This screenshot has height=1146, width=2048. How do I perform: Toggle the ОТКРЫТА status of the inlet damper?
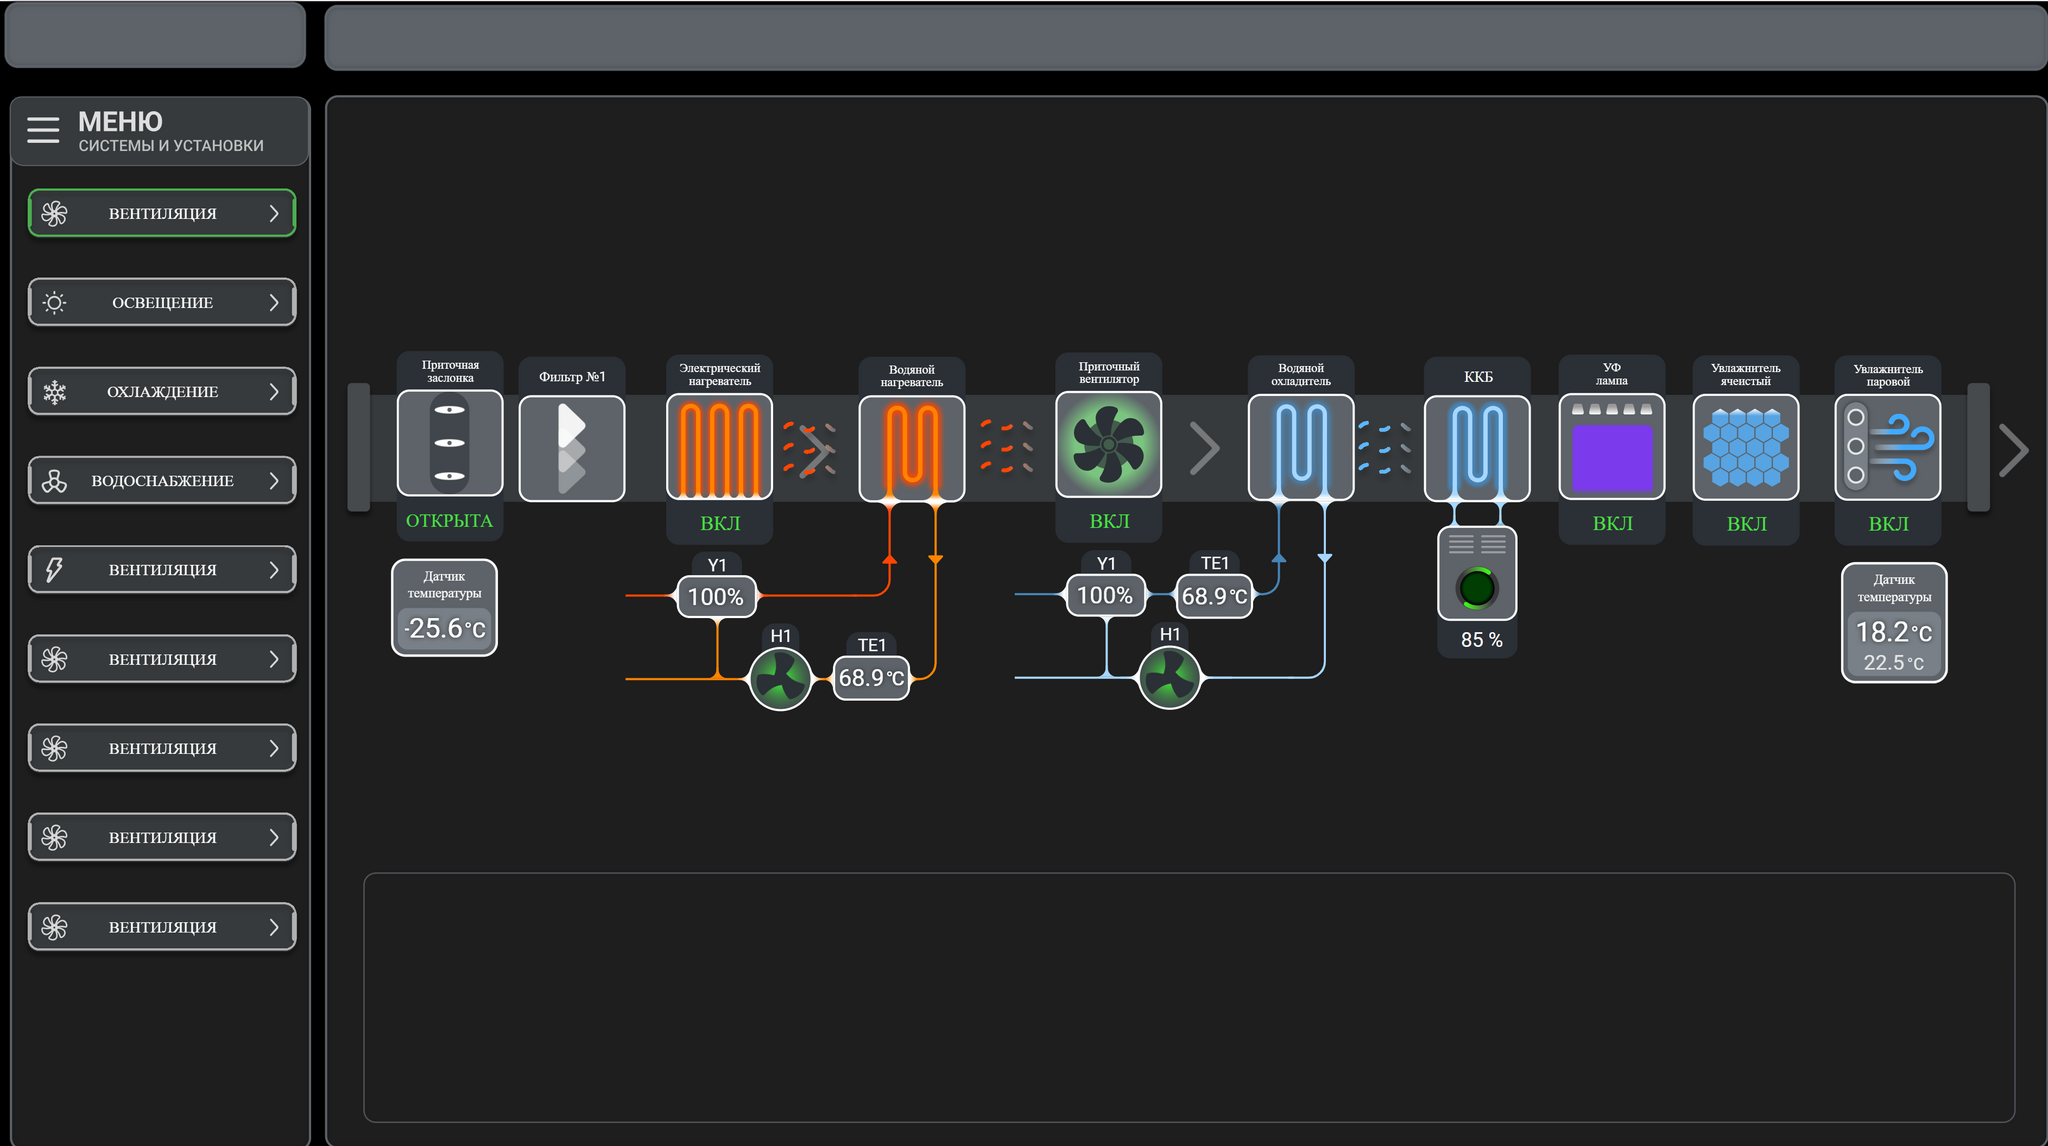[x=449, y=521]
